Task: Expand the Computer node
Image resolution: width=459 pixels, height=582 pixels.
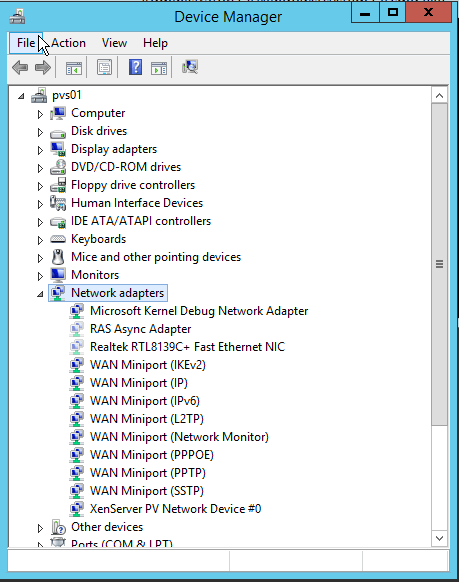Action: 40,114
